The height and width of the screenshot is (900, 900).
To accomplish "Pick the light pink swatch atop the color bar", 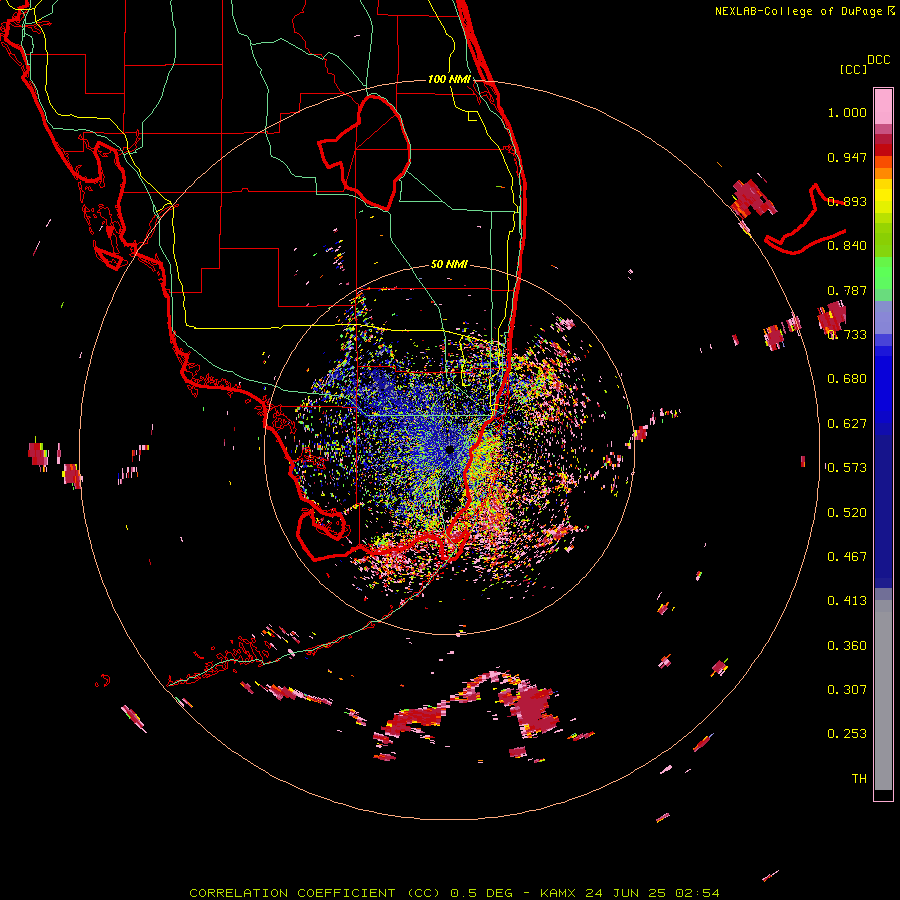I will 883,107.
